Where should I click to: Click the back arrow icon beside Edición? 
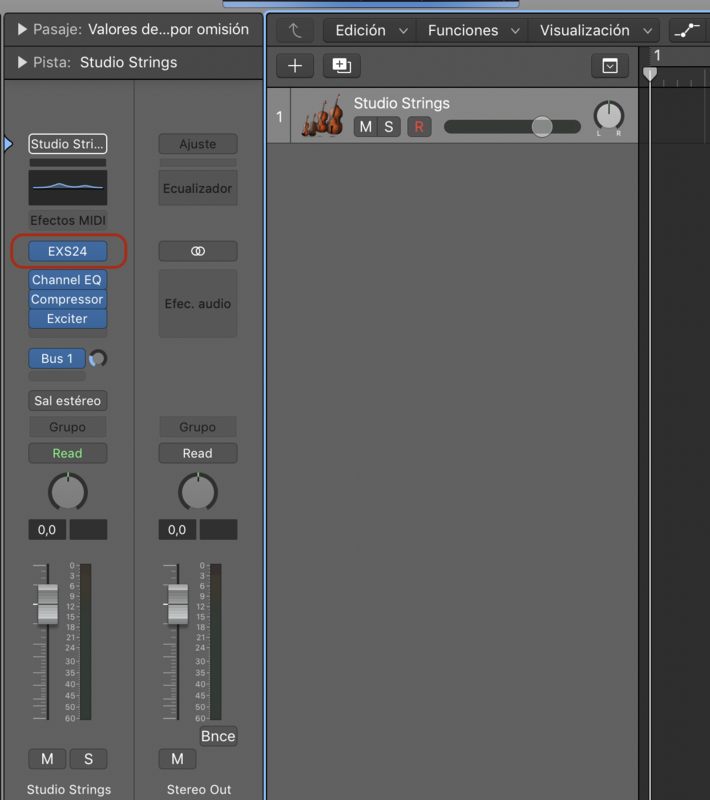[x=295, y=31]
